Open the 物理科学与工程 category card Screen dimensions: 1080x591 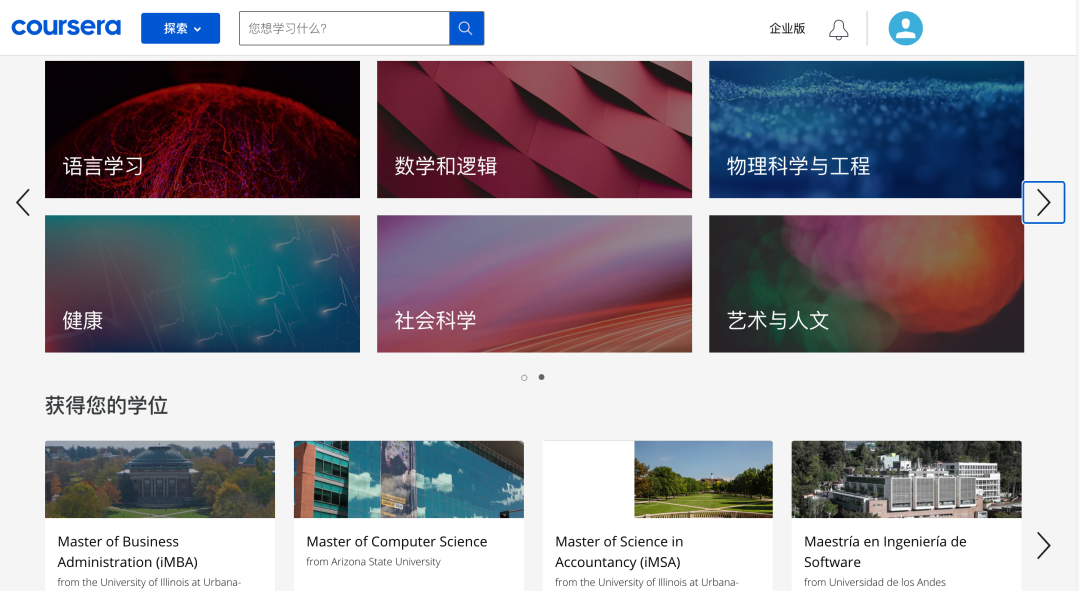(x=866, y=129)
